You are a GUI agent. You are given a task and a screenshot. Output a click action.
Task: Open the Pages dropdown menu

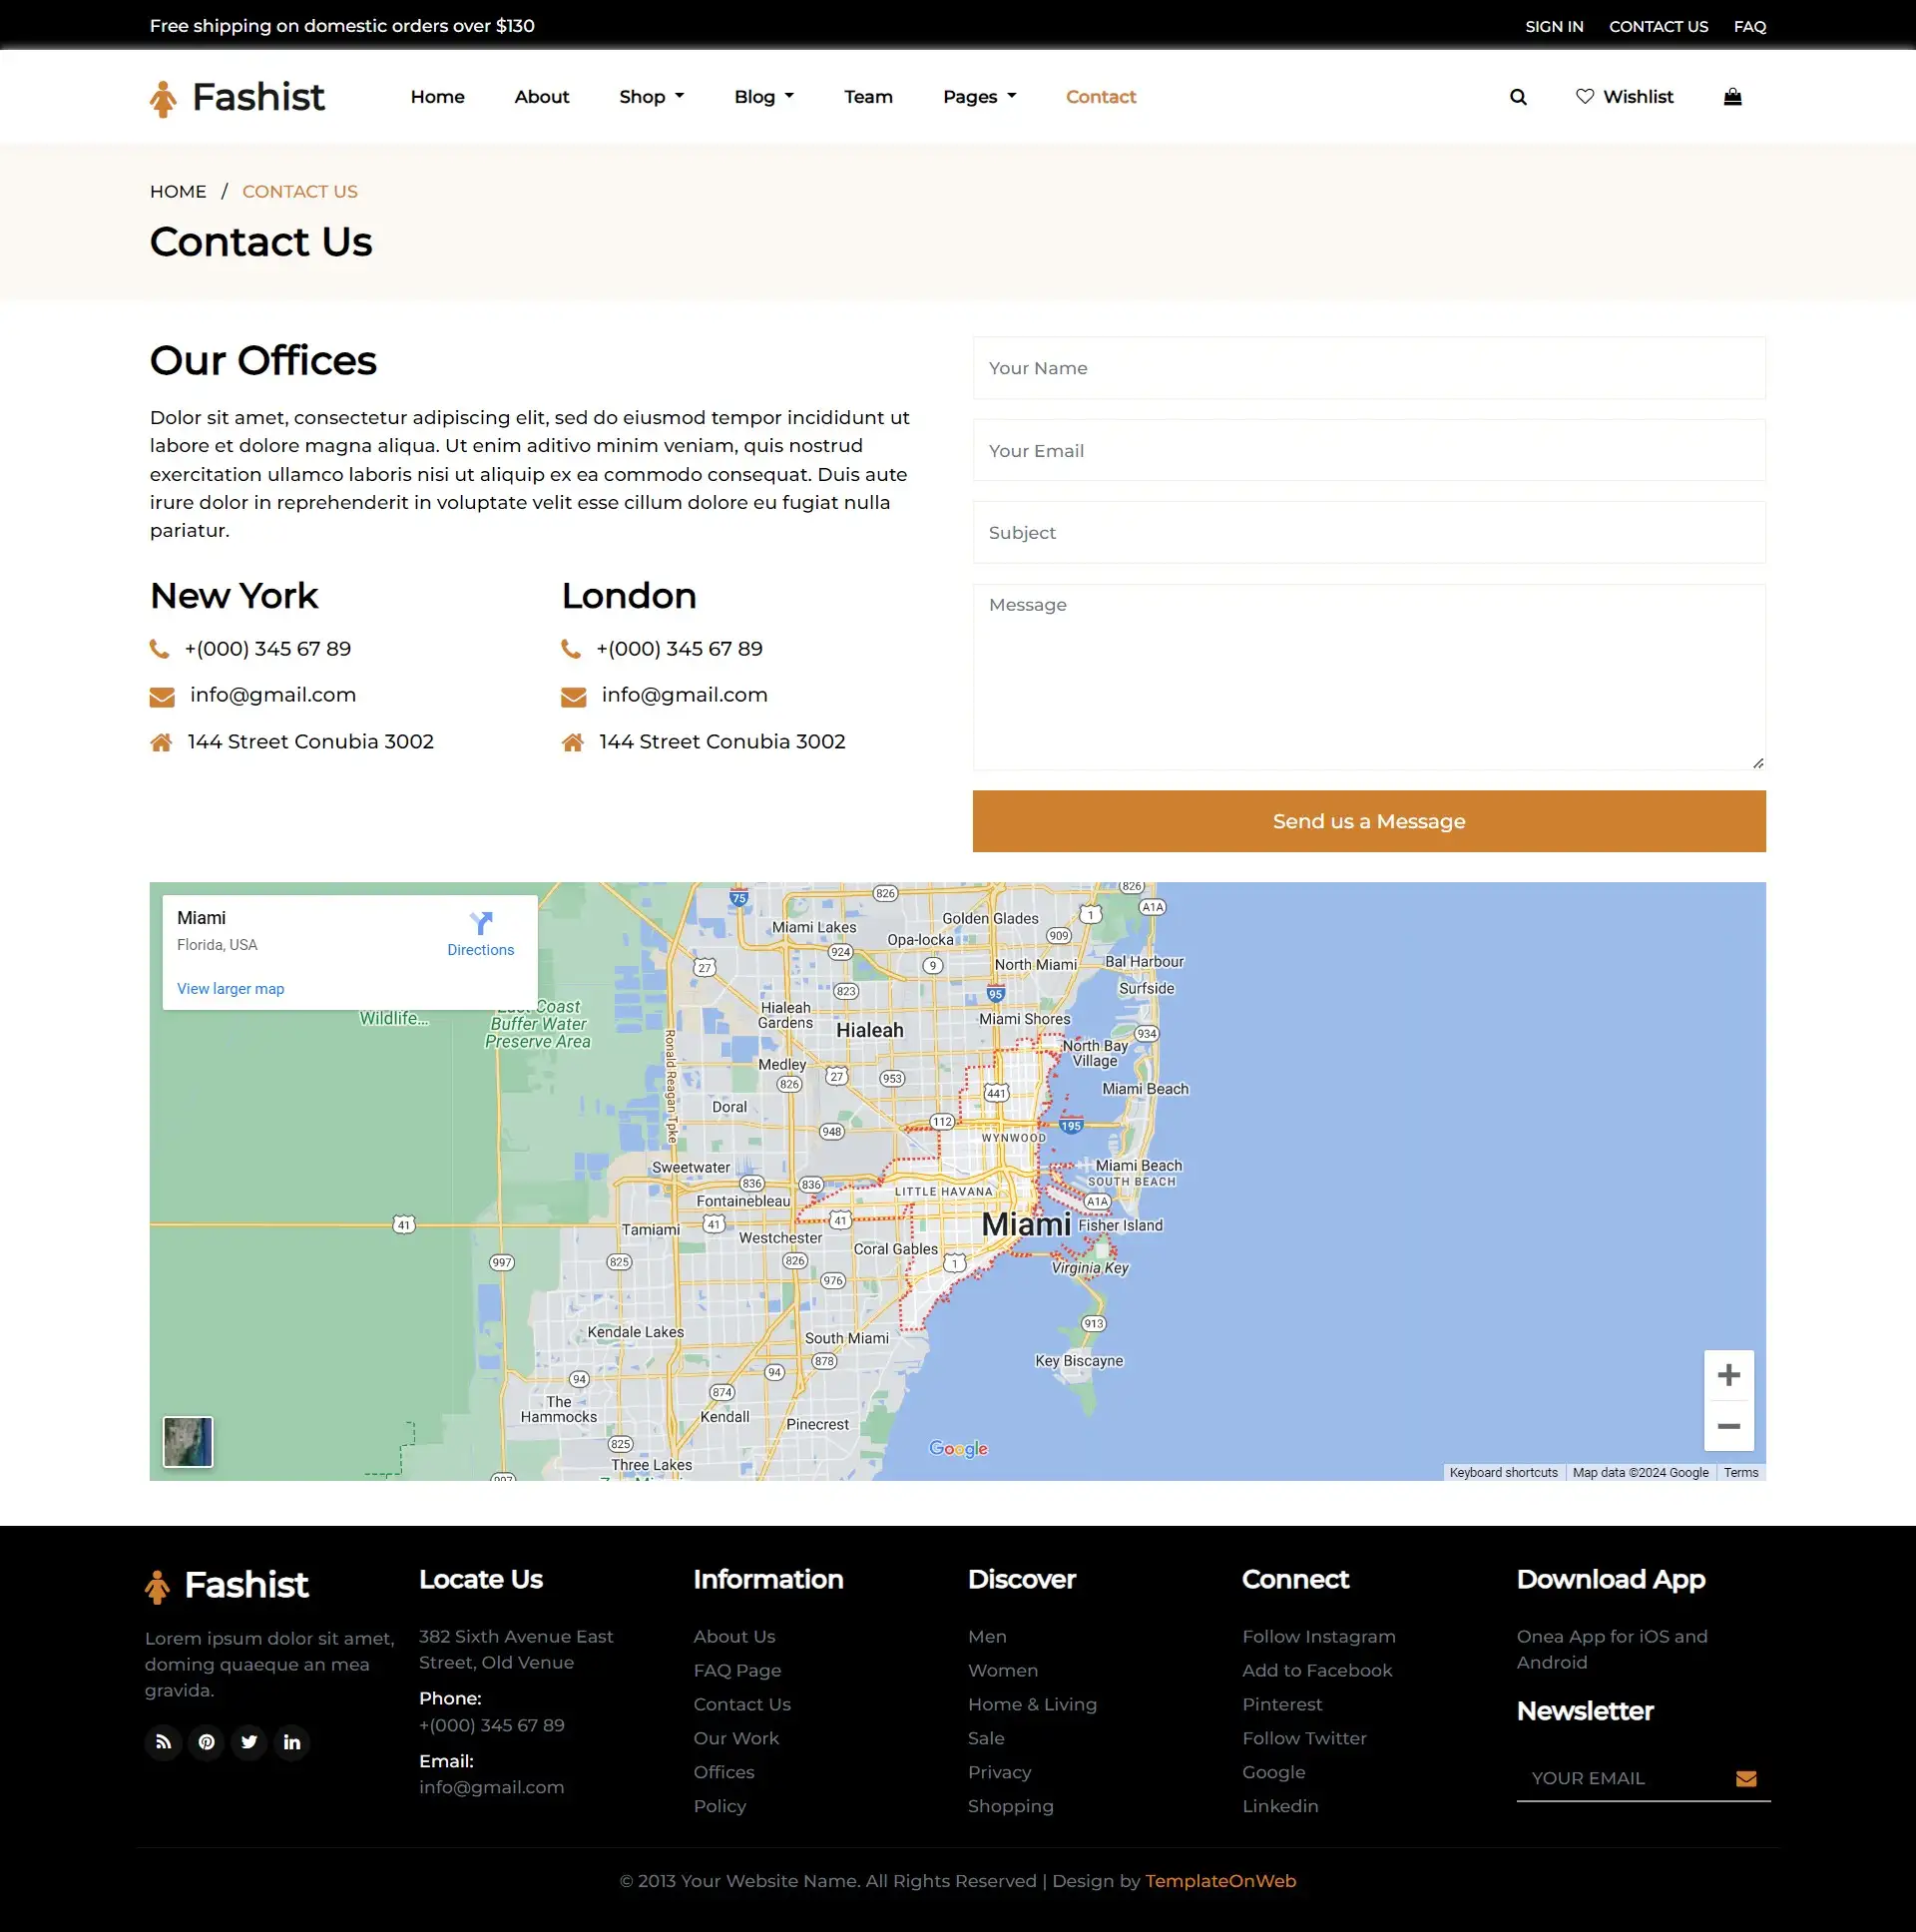pos(979,97)
